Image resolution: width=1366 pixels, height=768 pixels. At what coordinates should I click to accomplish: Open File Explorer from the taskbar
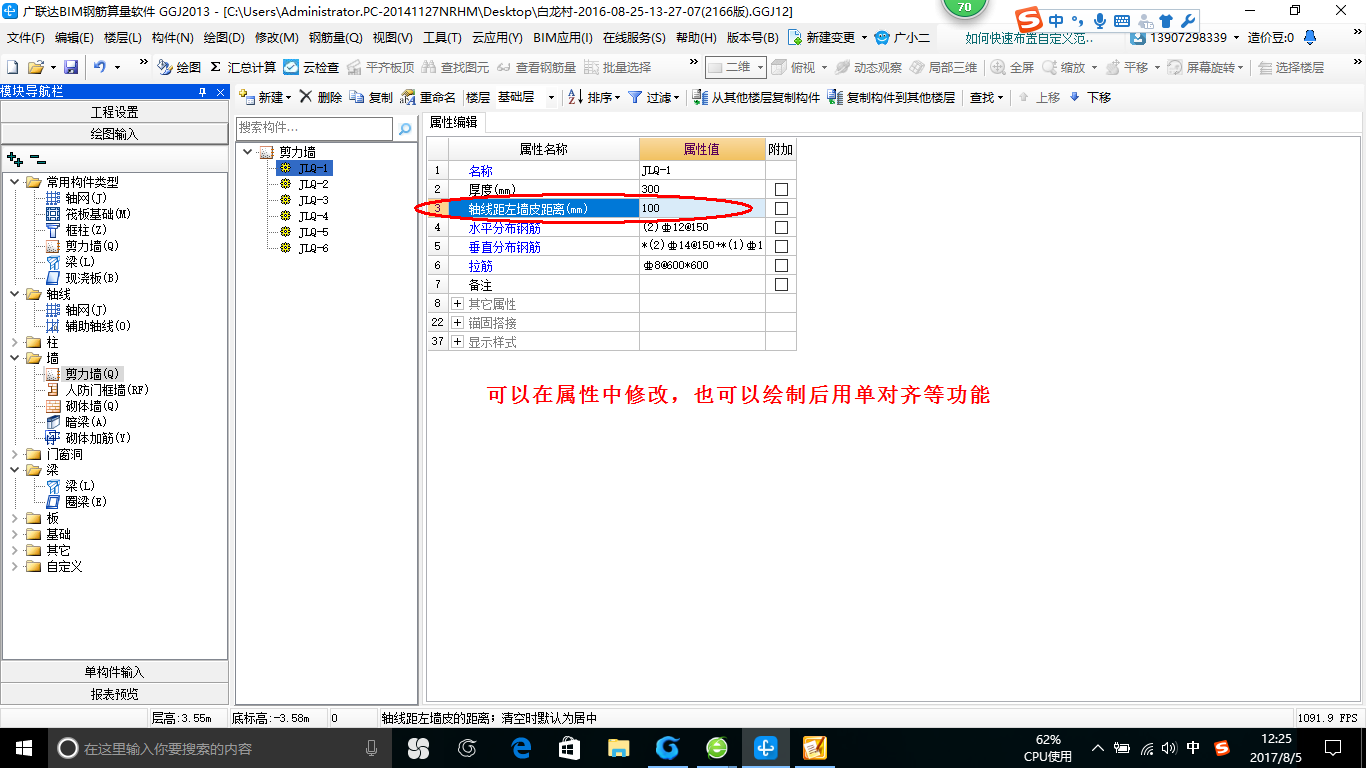[x=619, y=747]
